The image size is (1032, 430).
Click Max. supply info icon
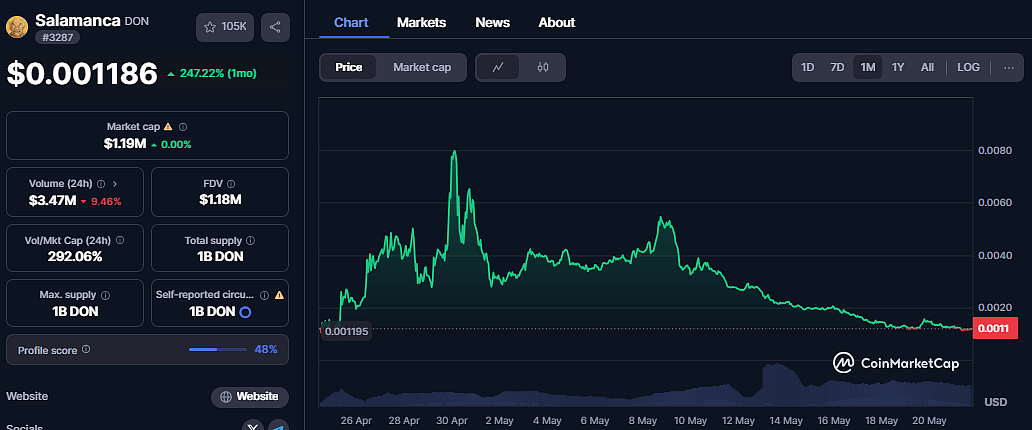[105, 295]
